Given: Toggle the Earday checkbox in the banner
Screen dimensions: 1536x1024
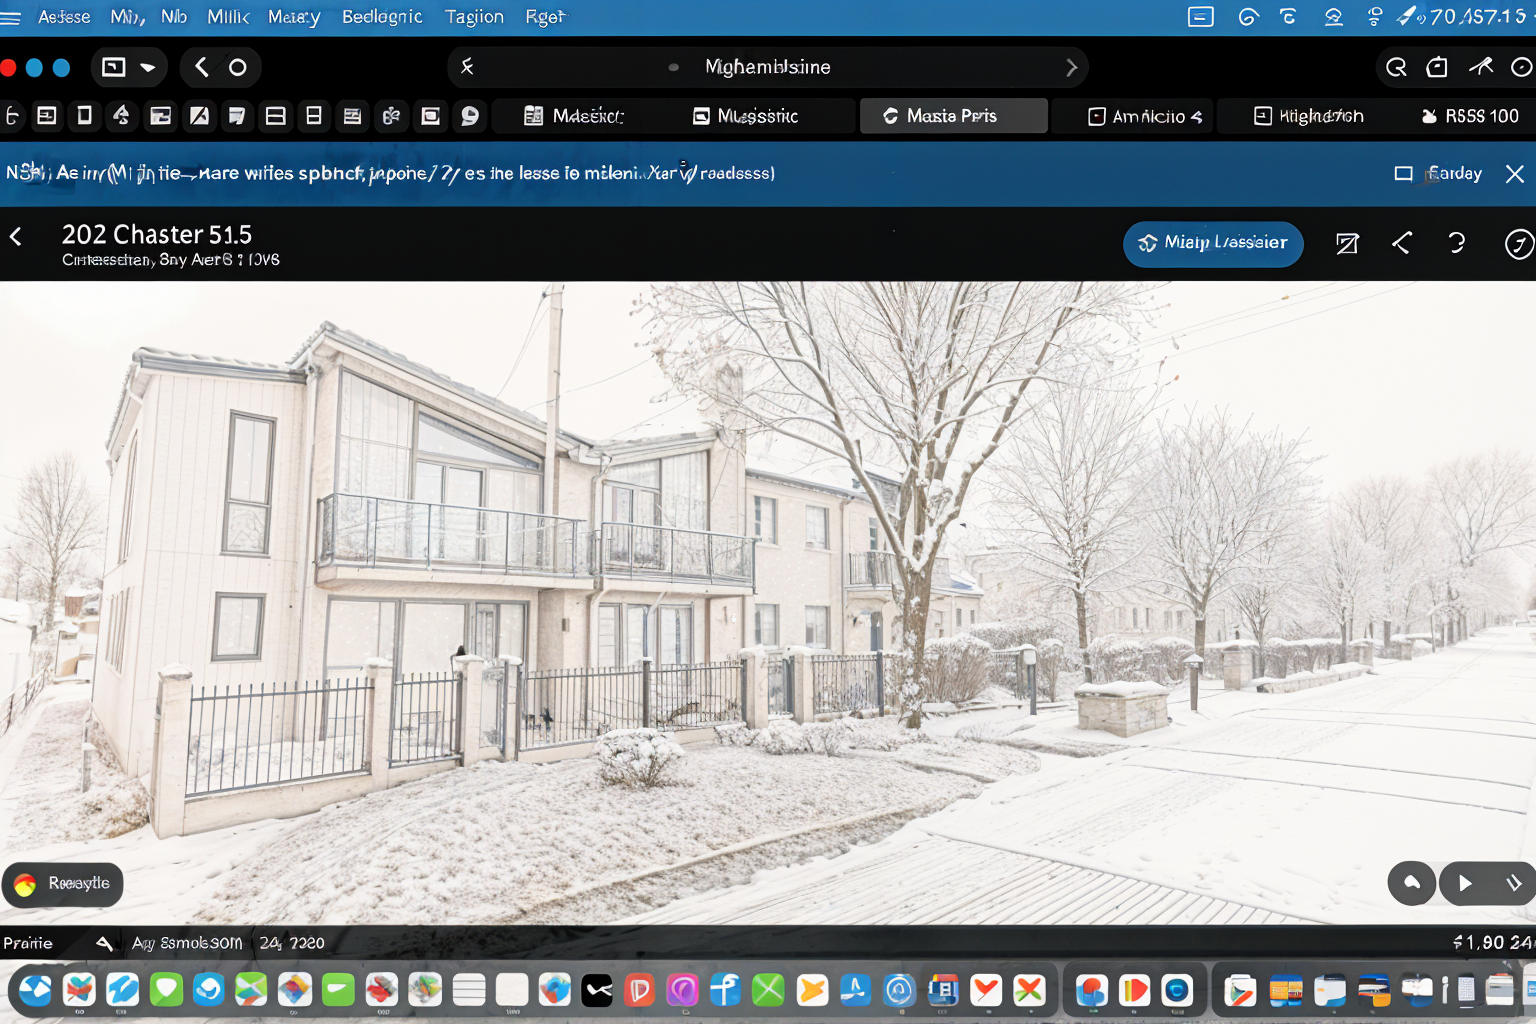Looking at the screenshot, I should pyautogui.click(x=1403, y=174).
